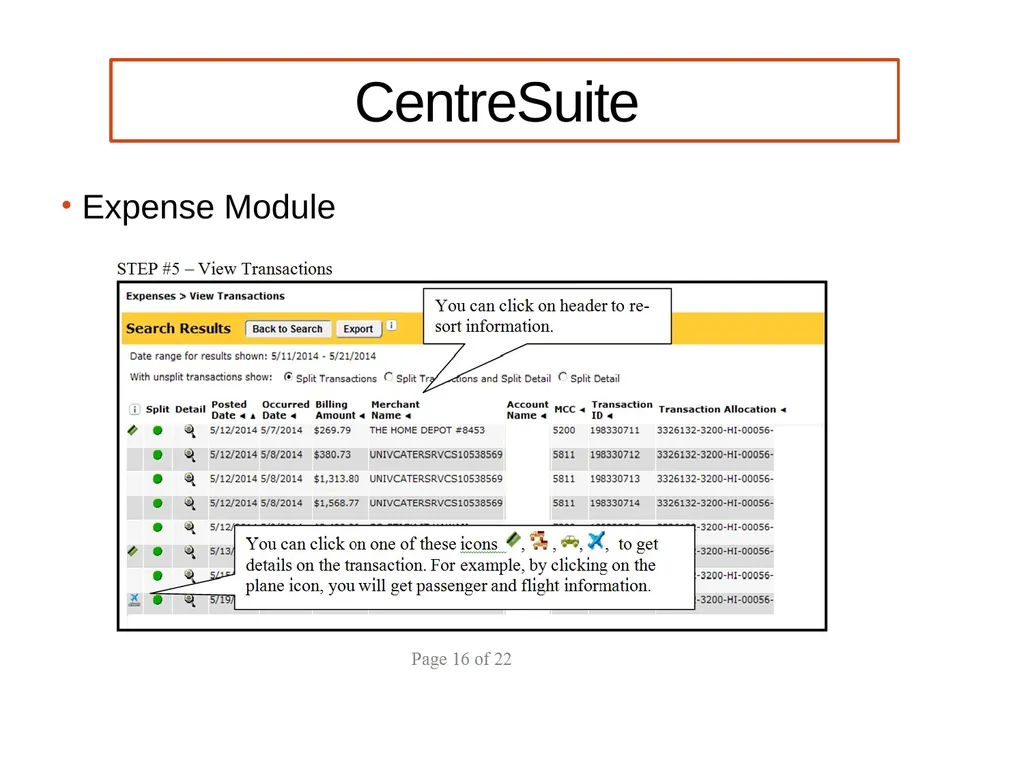1024x768 pixels.
Task: Click allocation 3326132-3200-HI-00056- on transaction 198330711 row
Action: click(x=715, y=430)
